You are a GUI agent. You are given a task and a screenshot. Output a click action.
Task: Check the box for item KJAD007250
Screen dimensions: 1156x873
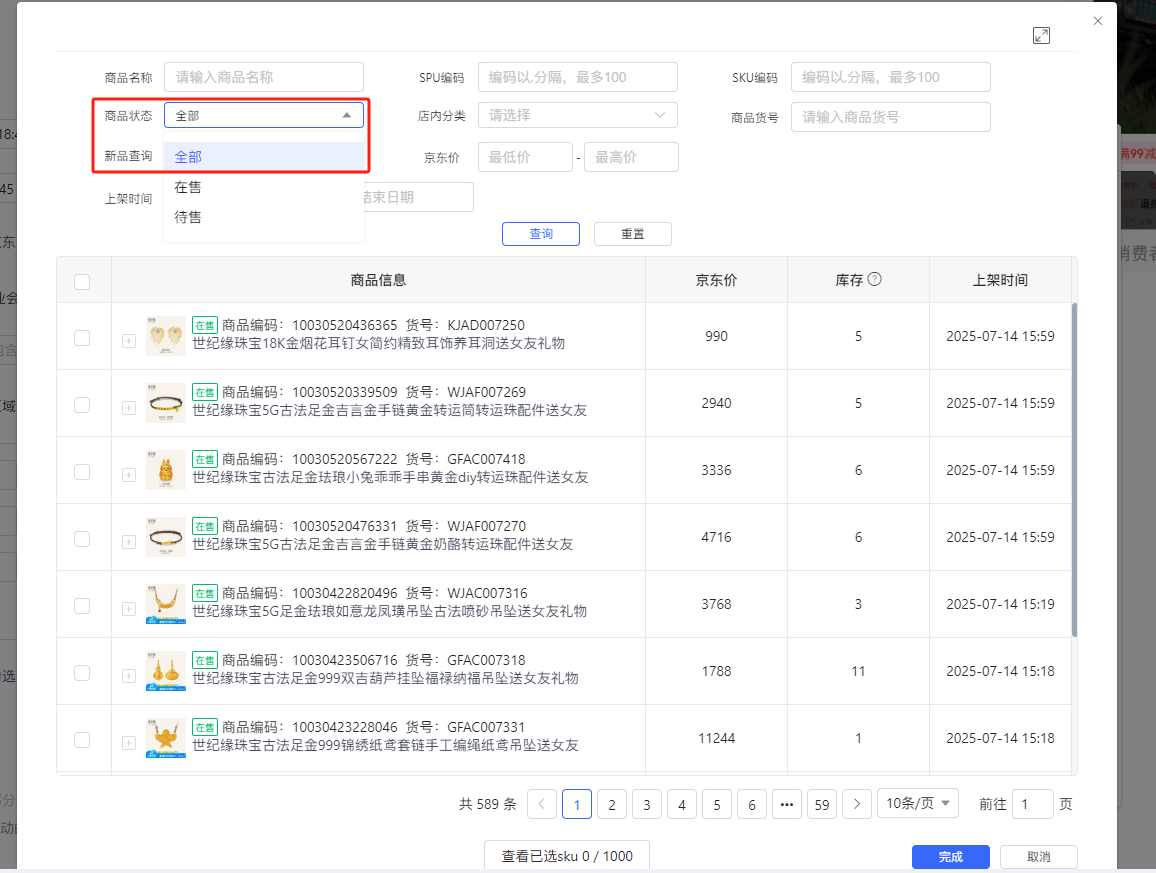click(82, 338)
